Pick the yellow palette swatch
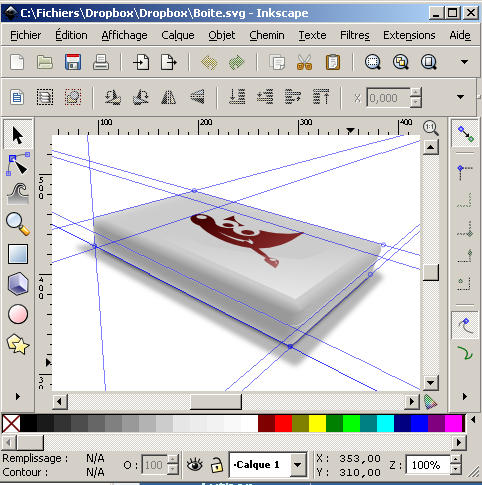 click(x=318, y=423)
